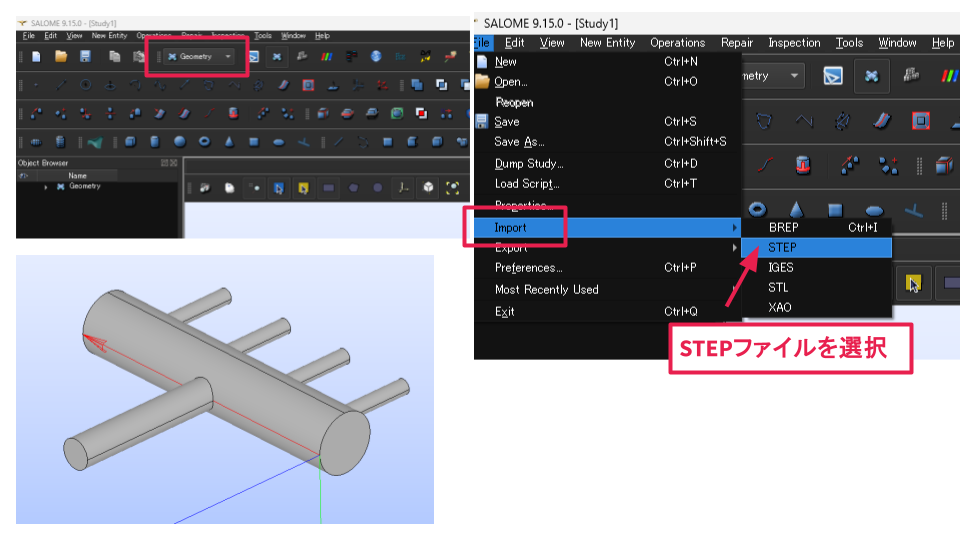The height and width of the screenshot is (540, 960).
Task: Open the Tools menu in right window
Action: (849, 43)
